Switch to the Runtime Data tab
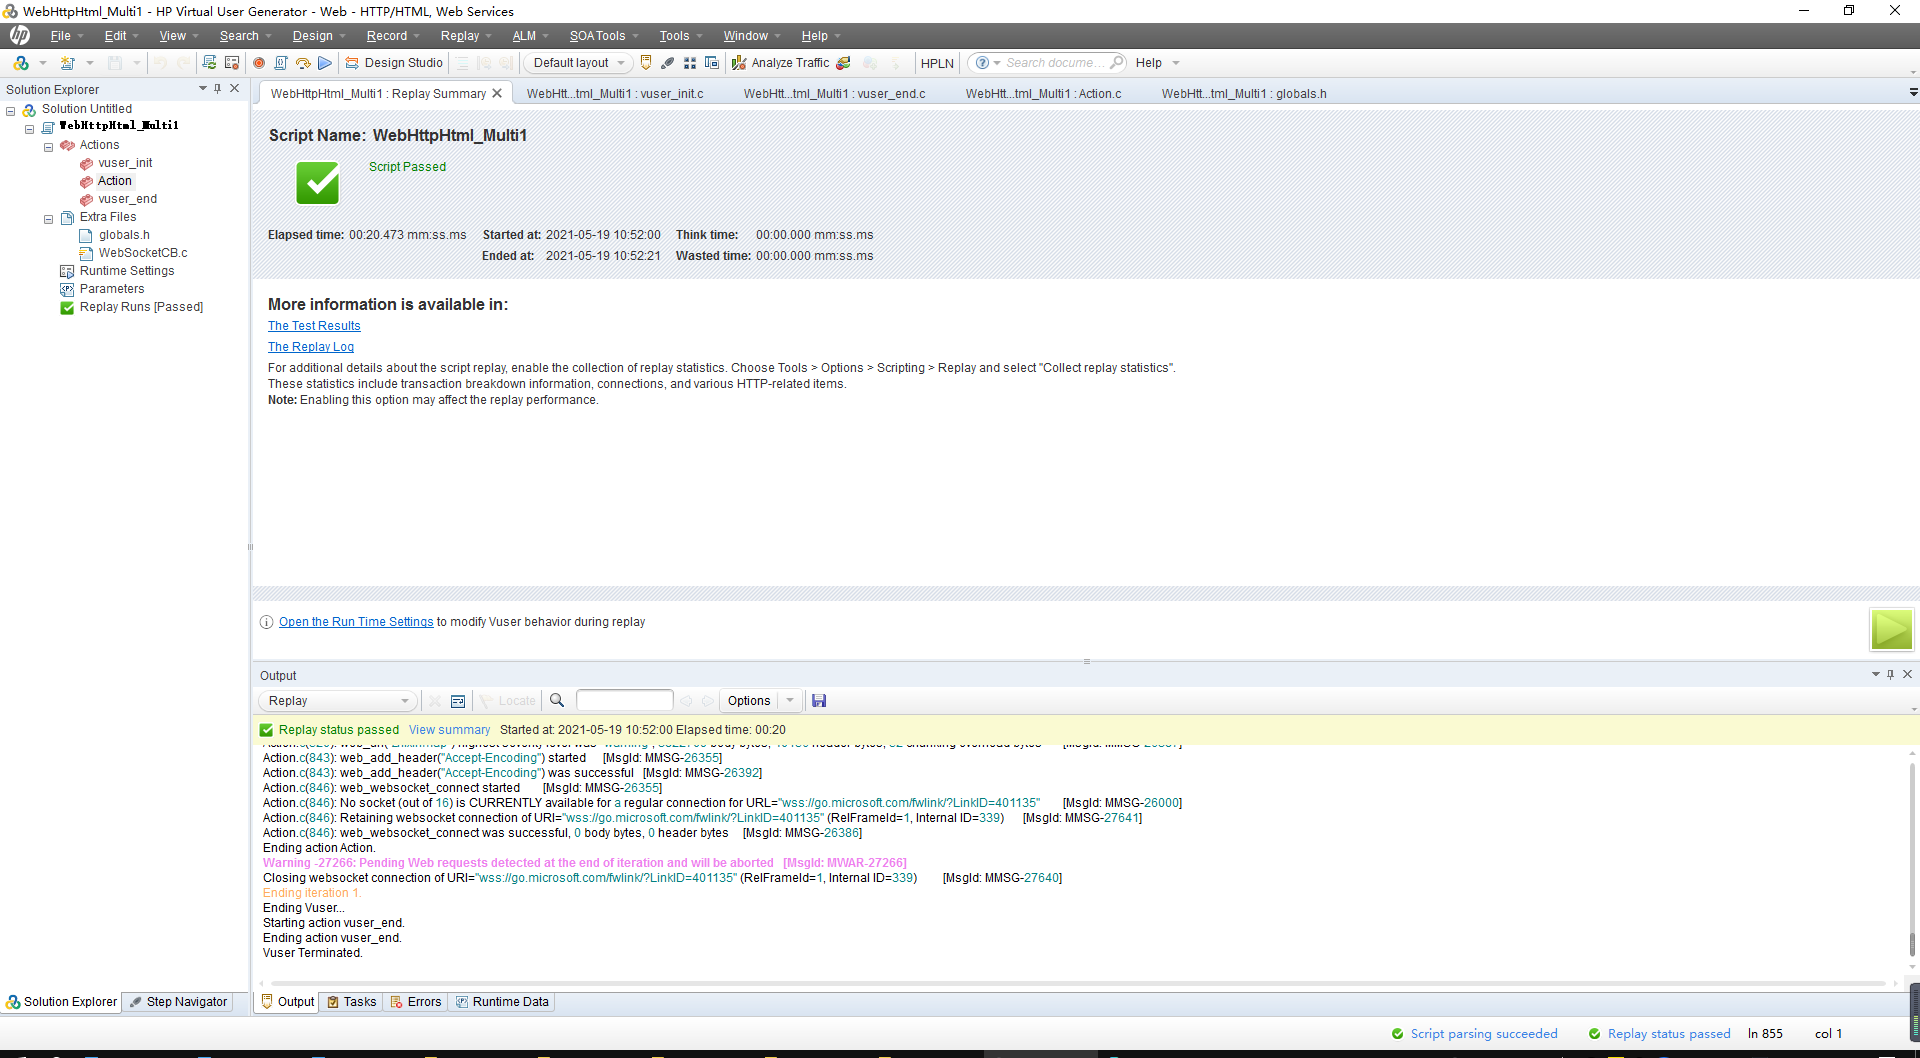This screenshot has width=1920, height=1058. pyautogui.click(x=501, y=1002)
